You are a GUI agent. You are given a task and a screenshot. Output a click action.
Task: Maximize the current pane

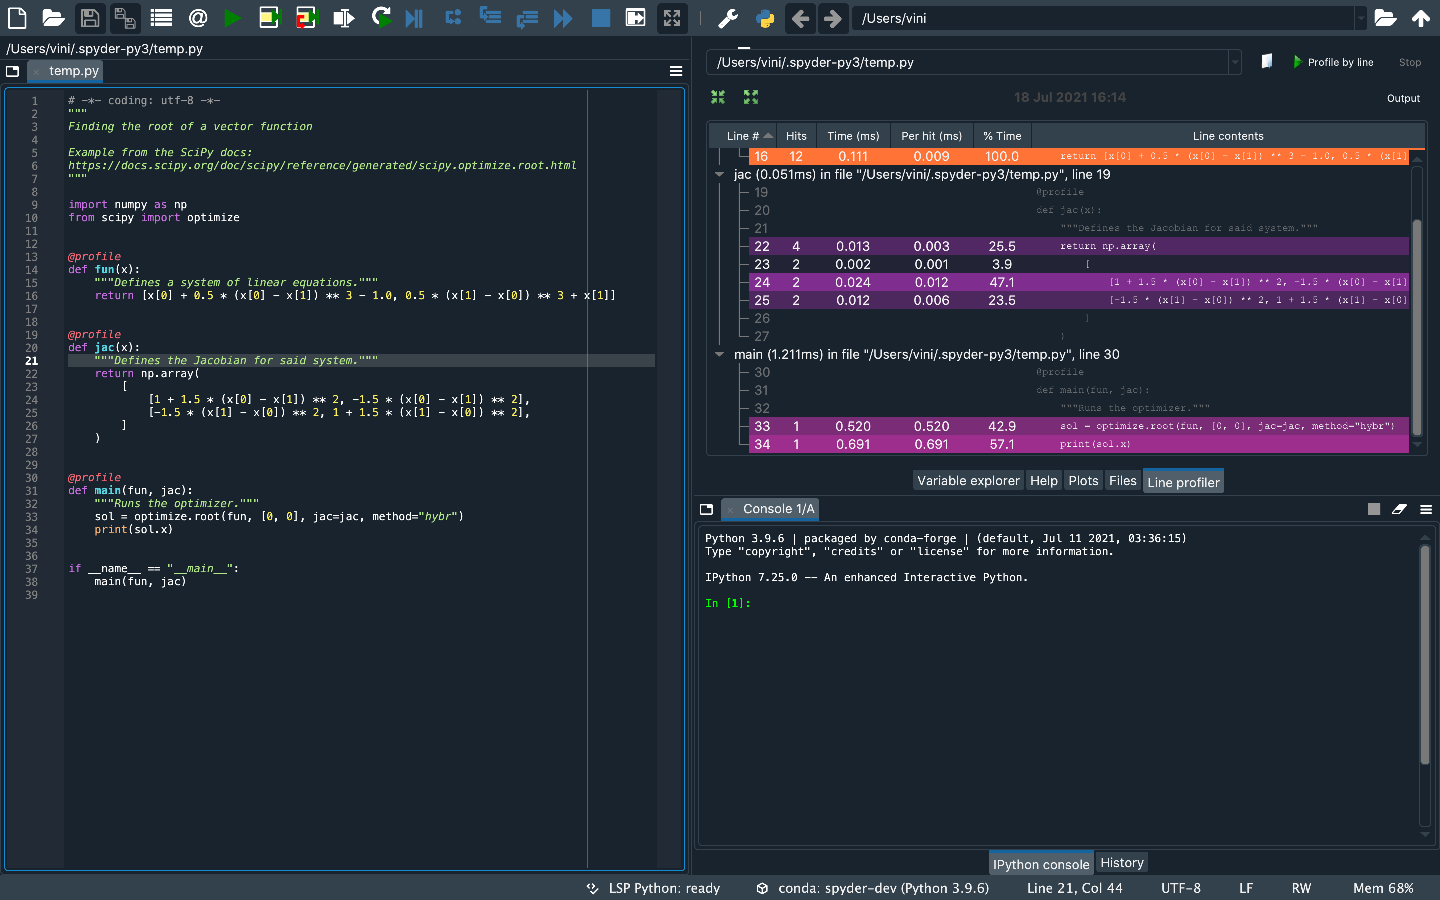click(671, 18)
